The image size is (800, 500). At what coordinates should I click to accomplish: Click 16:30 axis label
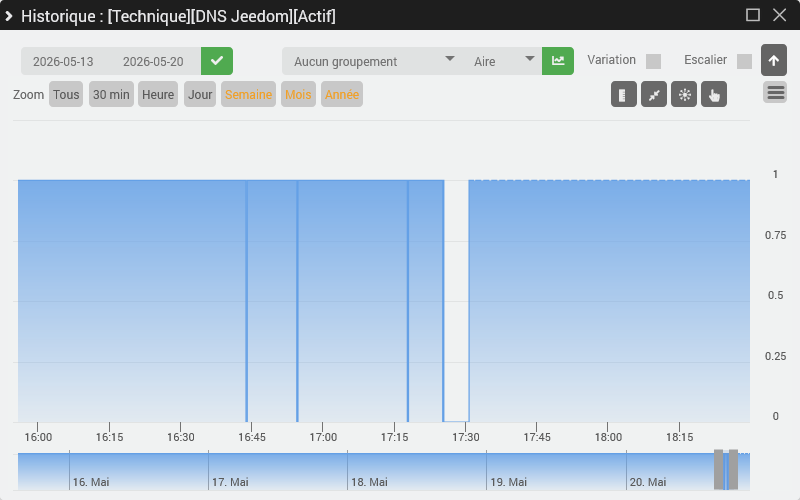tap(181, 437)
